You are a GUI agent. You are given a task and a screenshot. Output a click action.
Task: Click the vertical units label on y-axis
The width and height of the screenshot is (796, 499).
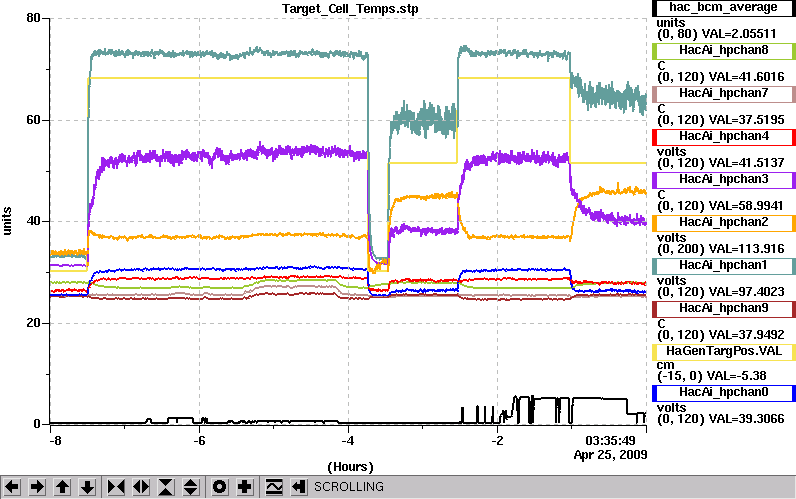pyautogui.click(x=7, y=221)
